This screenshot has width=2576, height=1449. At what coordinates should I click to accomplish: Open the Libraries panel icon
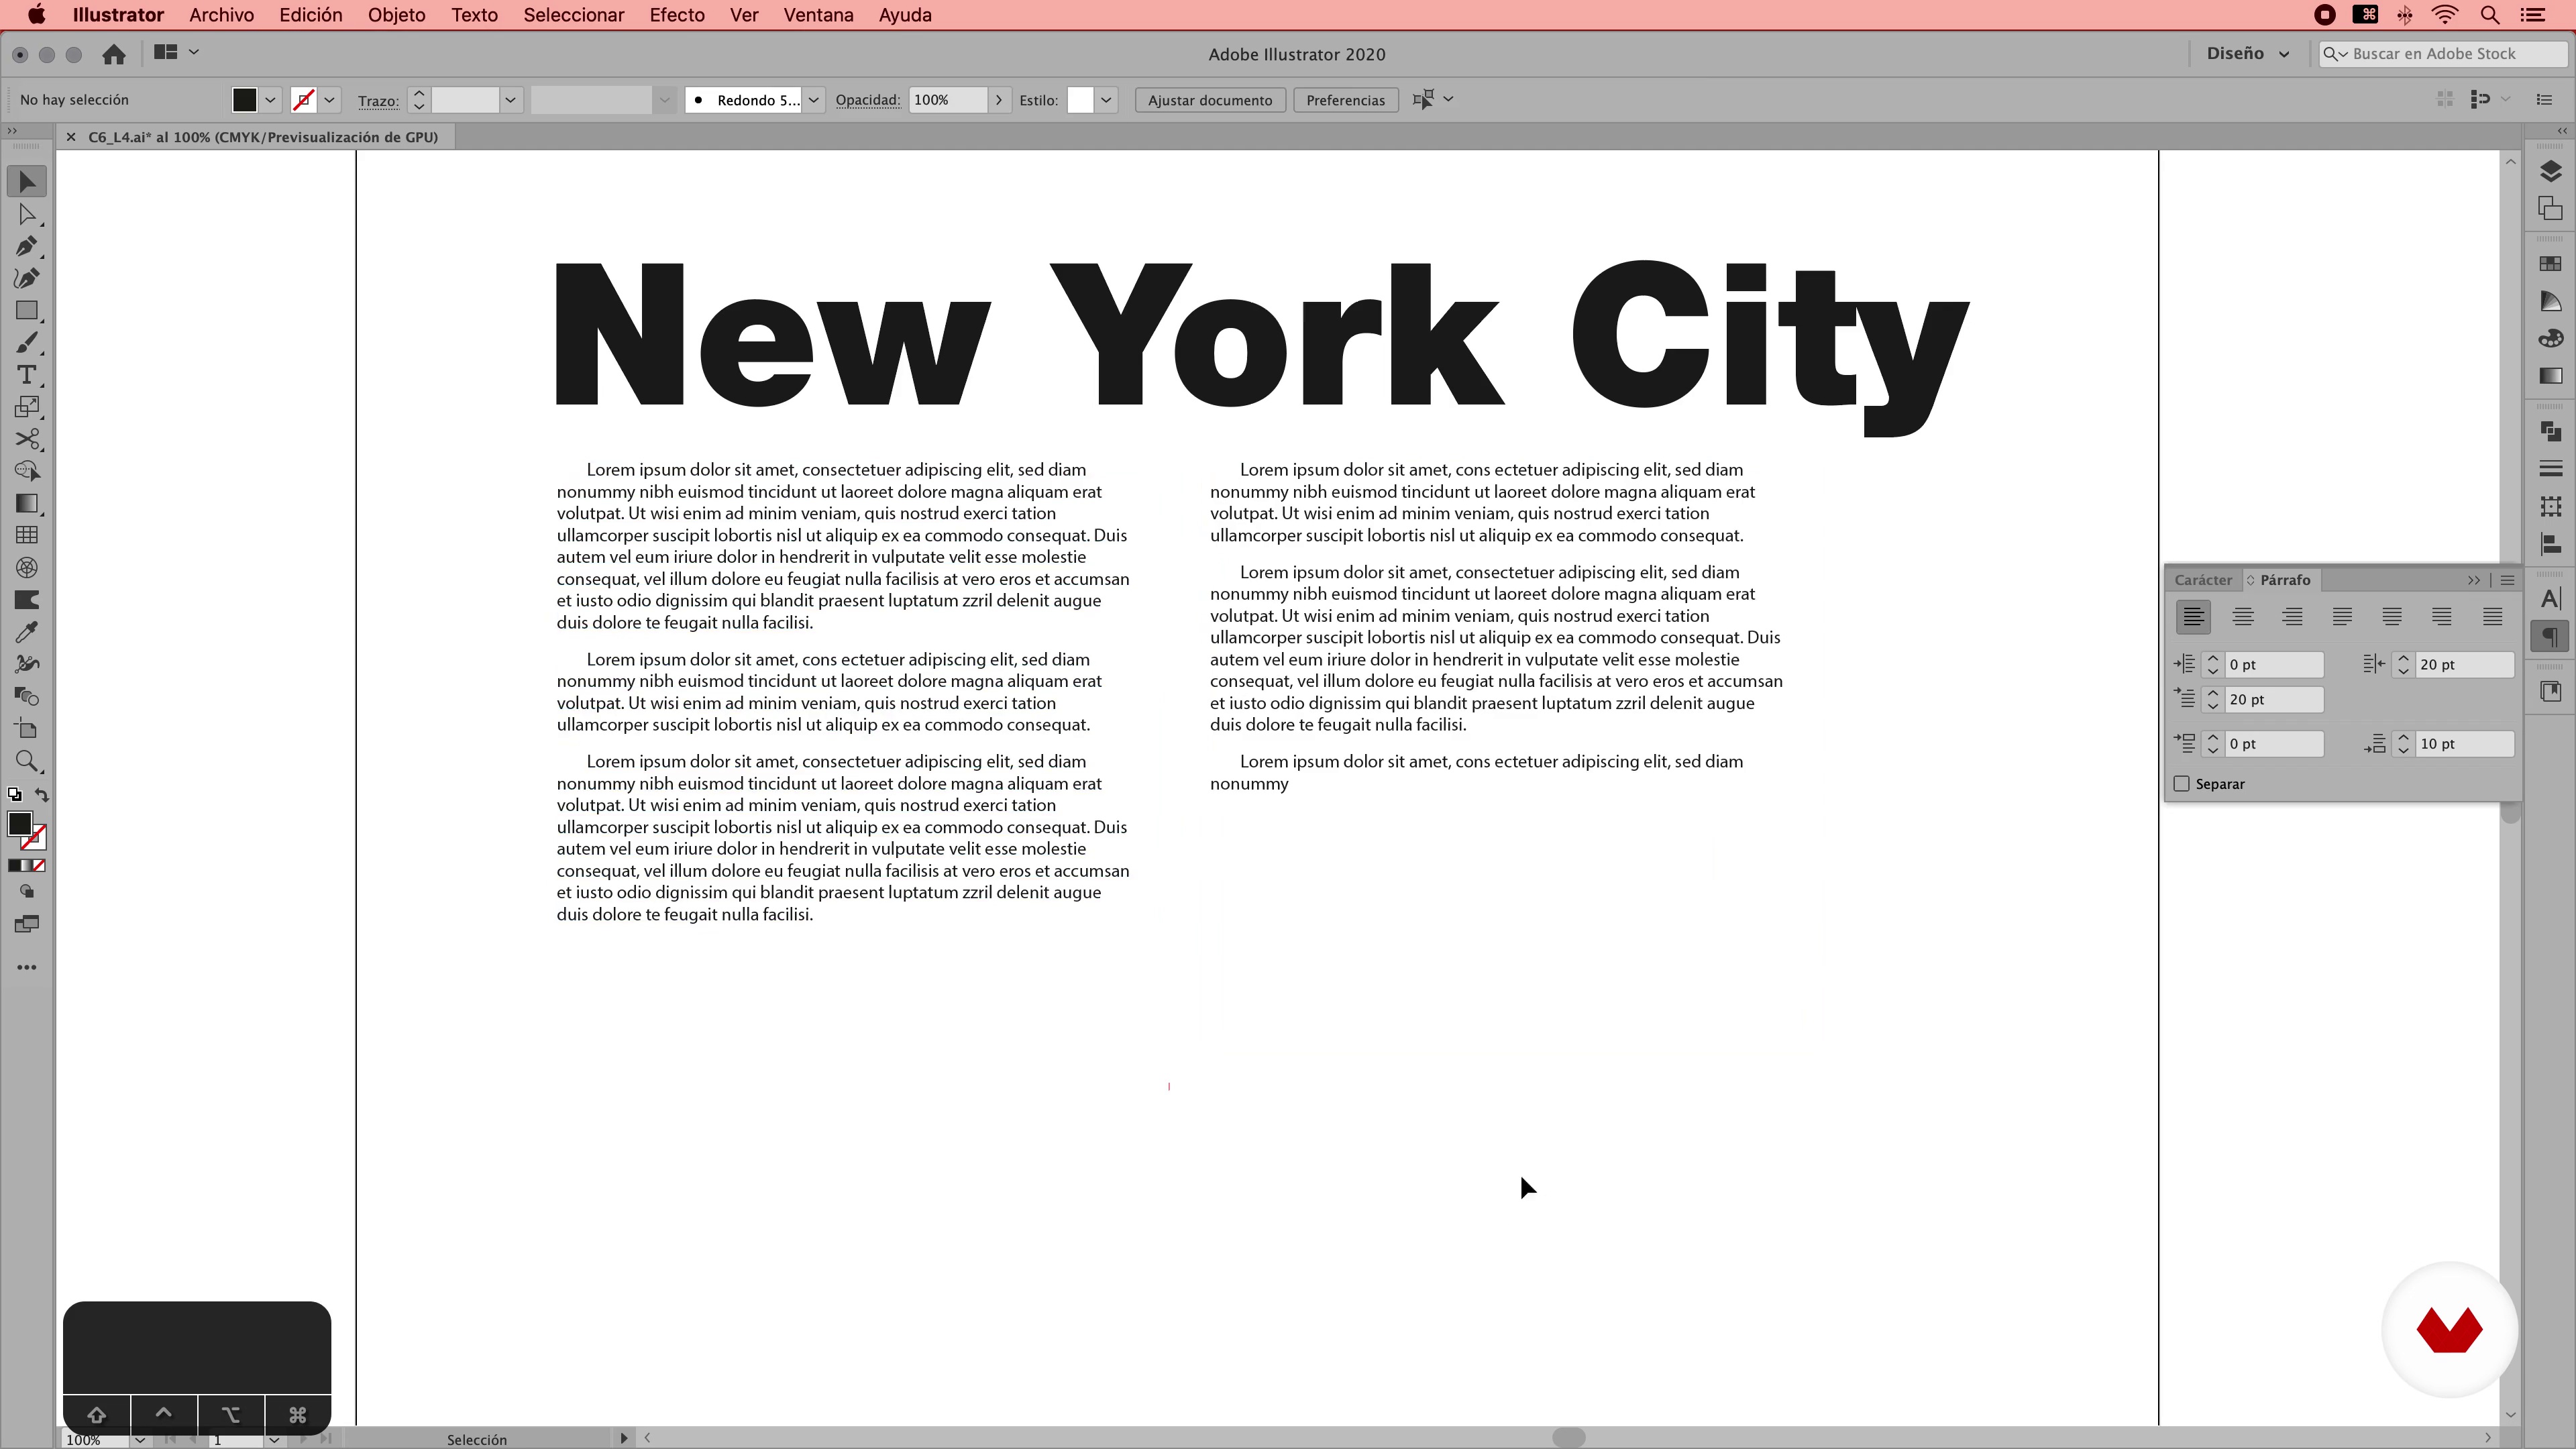click(x=2550, y=691)
